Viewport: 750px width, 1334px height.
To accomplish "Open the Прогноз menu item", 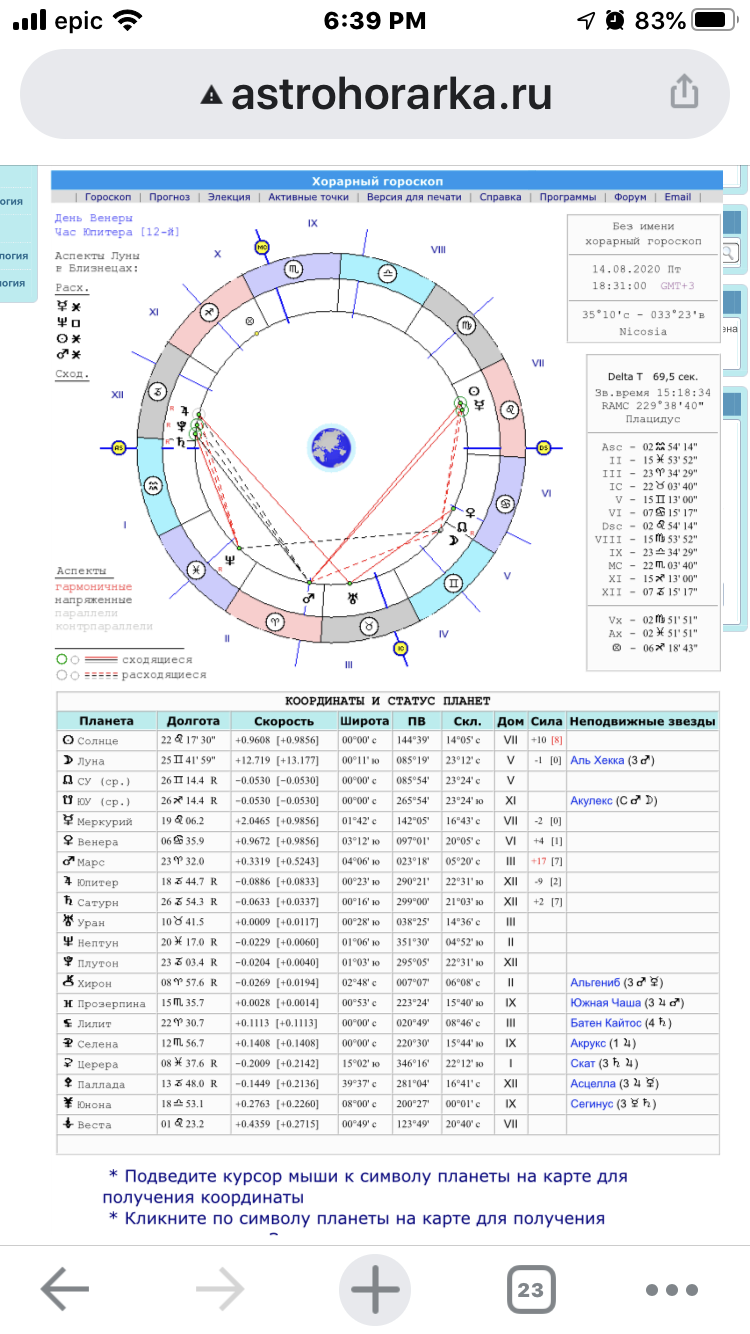I will point(170,197).
